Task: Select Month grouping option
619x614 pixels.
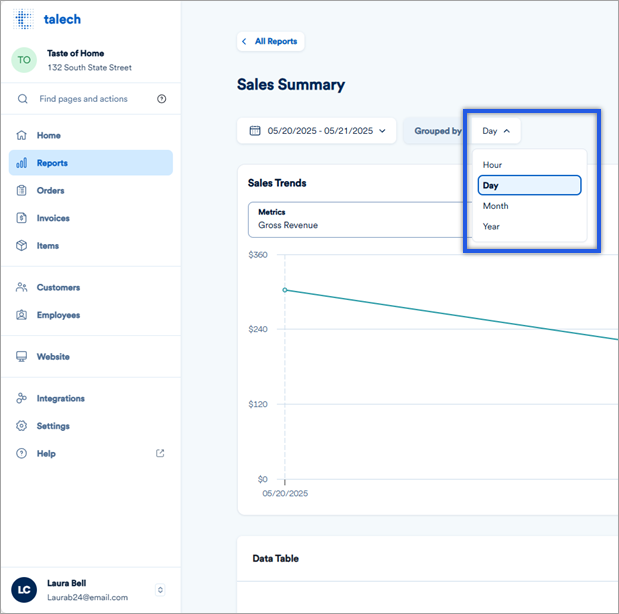Action: pyautogui.click(x=529, y=206)
